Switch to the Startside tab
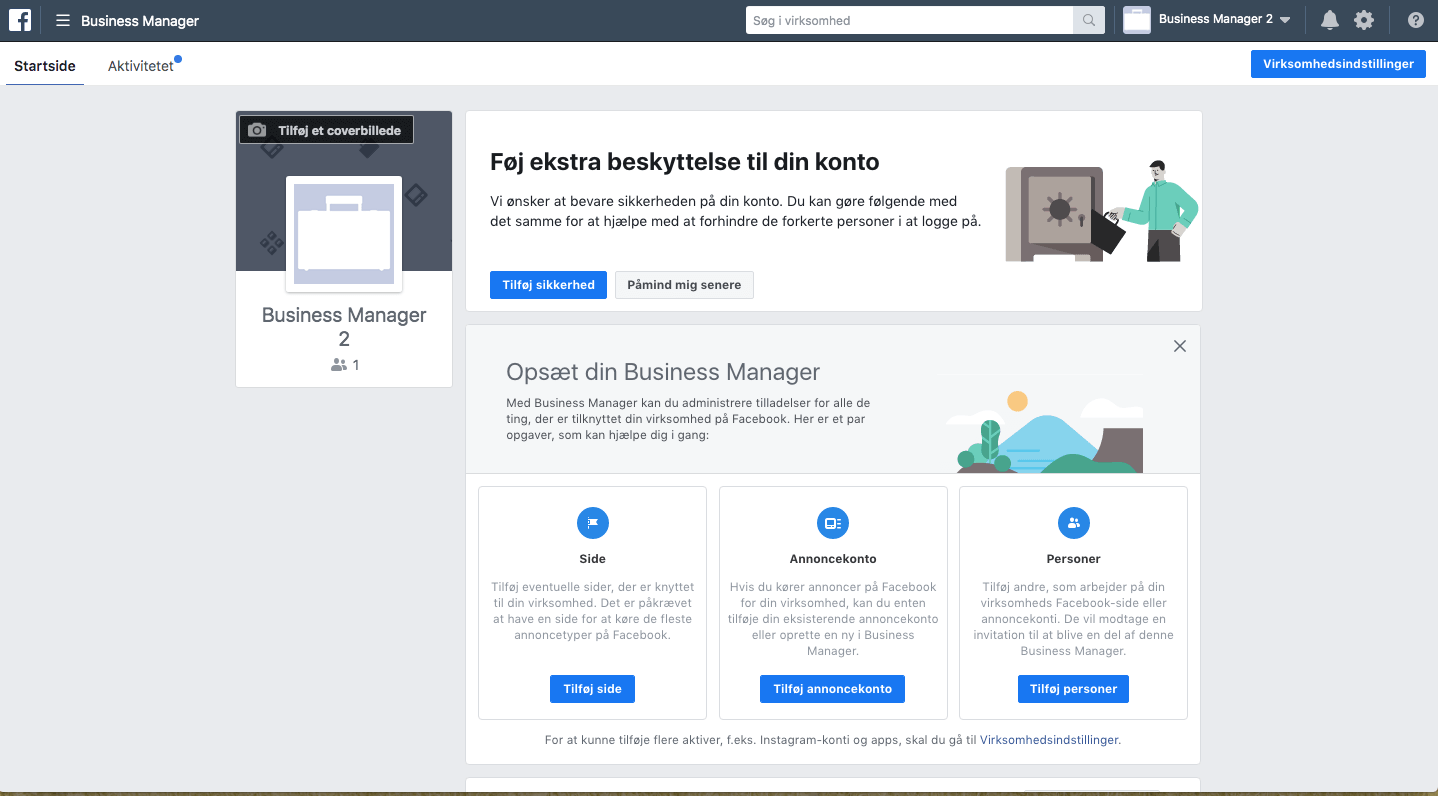 tap(45, 65)
